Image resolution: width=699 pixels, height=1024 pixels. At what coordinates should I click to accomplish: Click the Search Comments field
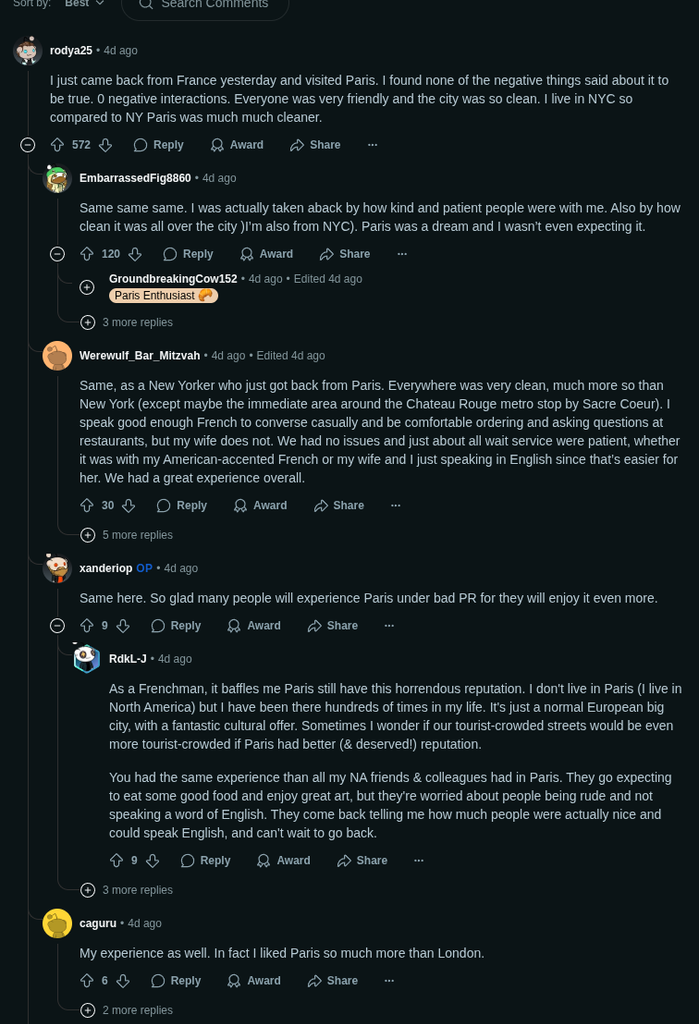pyautogui.click(x=215, y=4)
